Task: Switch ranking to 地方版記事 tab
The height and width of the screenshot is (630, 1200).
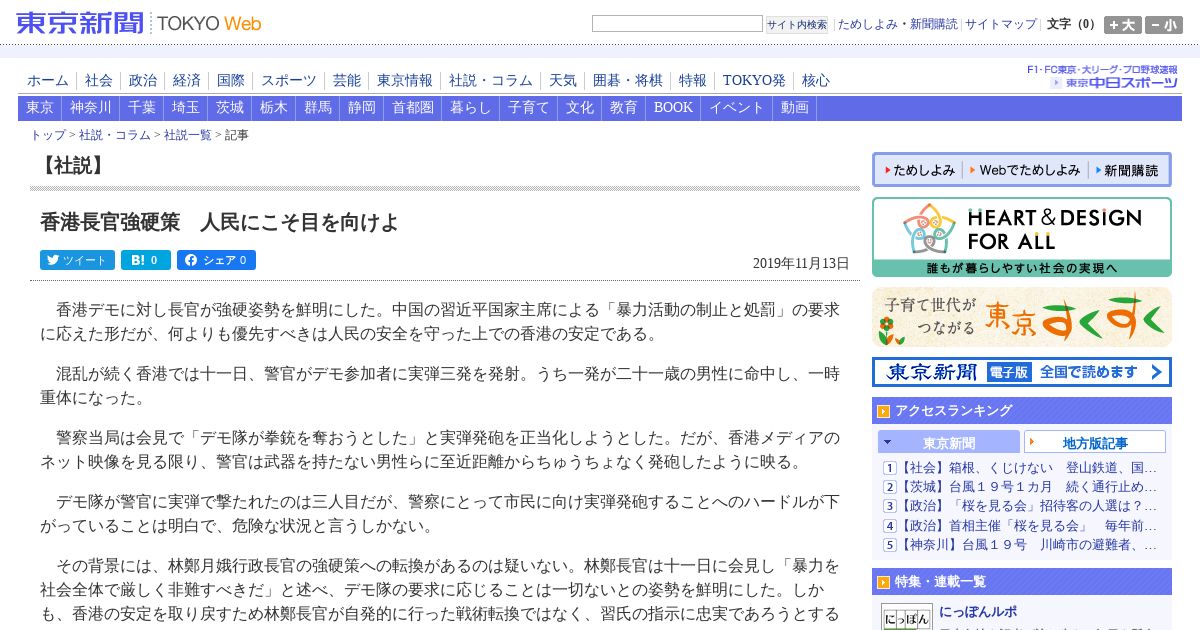Action: click(x=1095, y=442)
